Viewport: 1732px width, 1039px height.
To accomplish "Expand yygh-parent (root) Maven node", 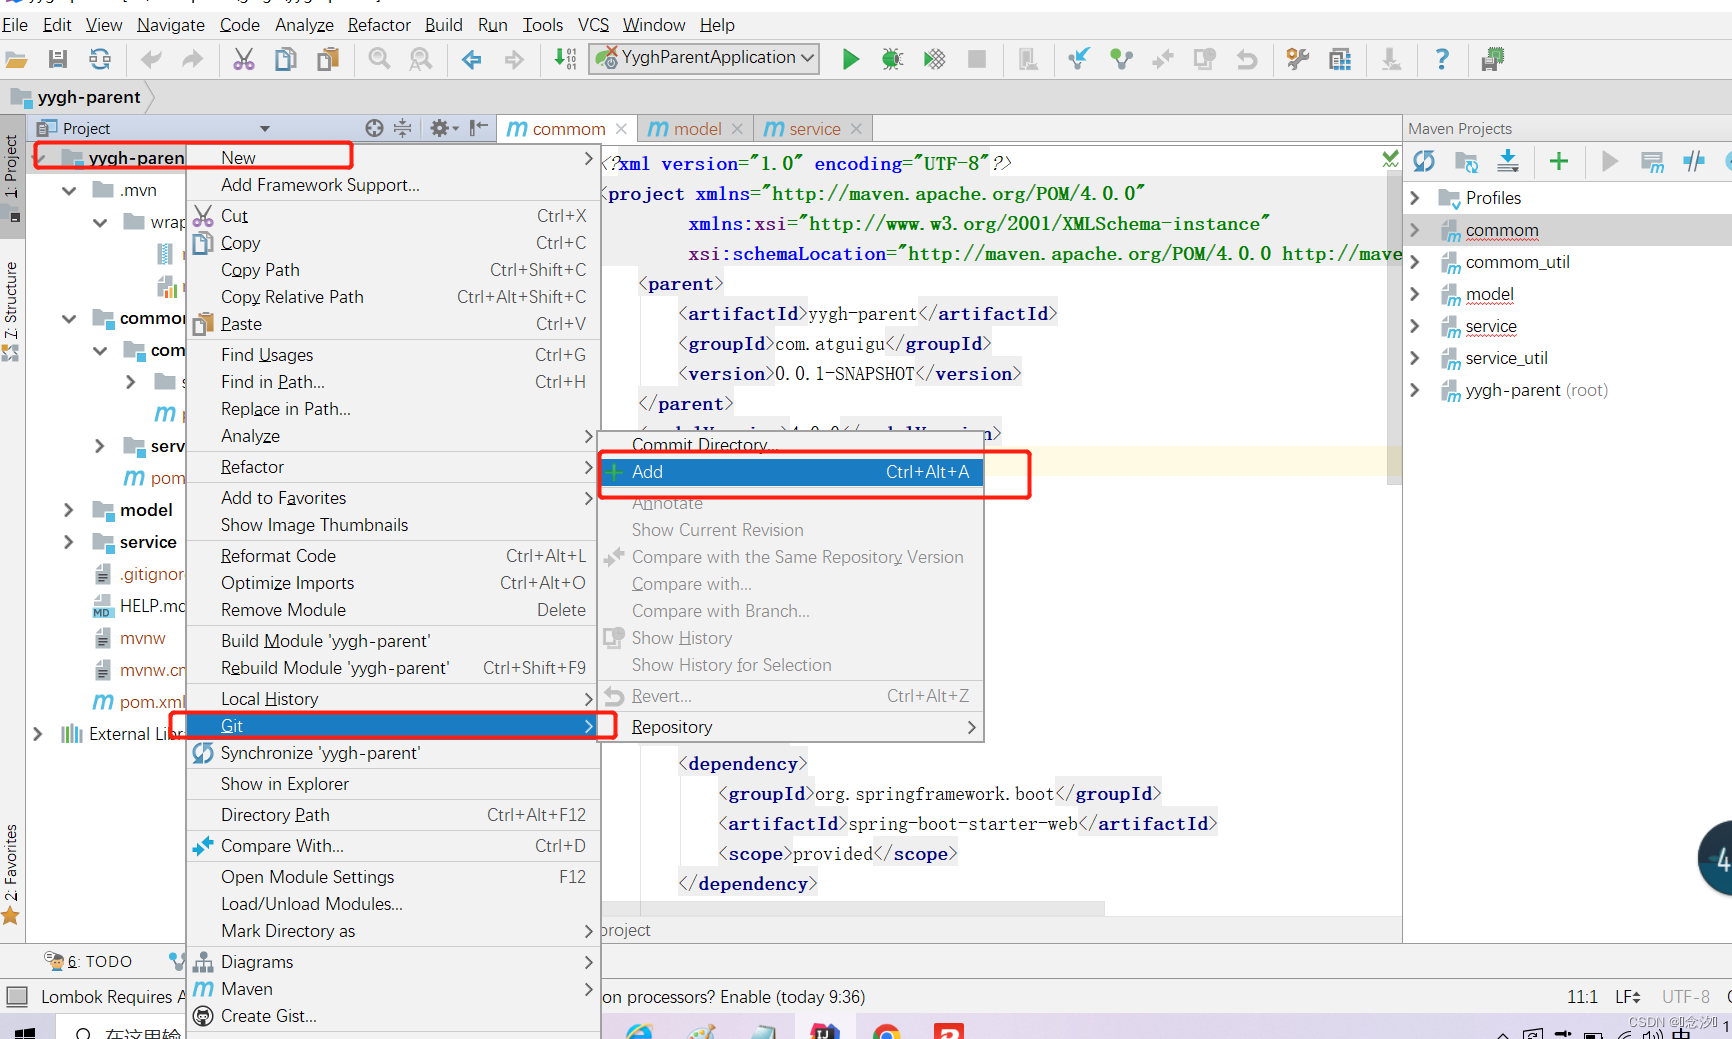I will coord(1415,390).
